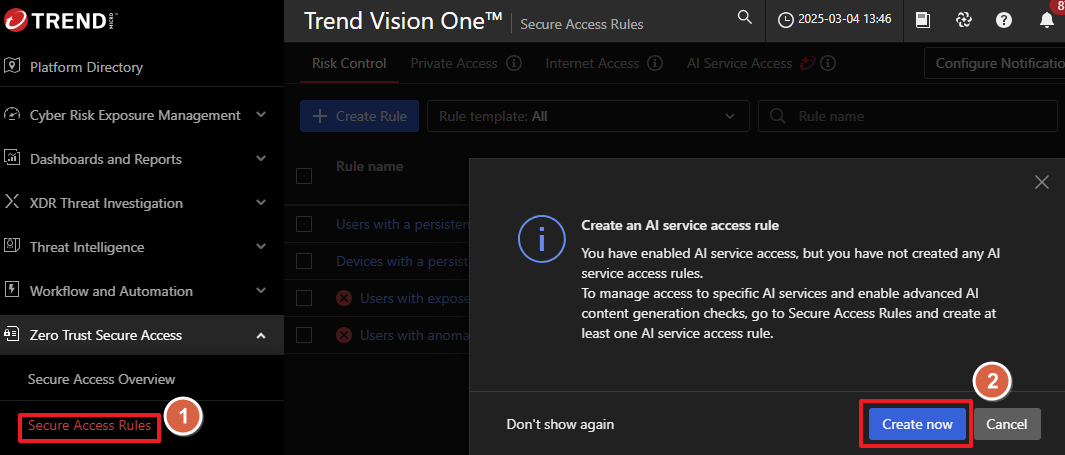Click the Workflow and Automation lightning icon
The height and width of the screenshot is (455, 1065).
click(x=13, y=291)
